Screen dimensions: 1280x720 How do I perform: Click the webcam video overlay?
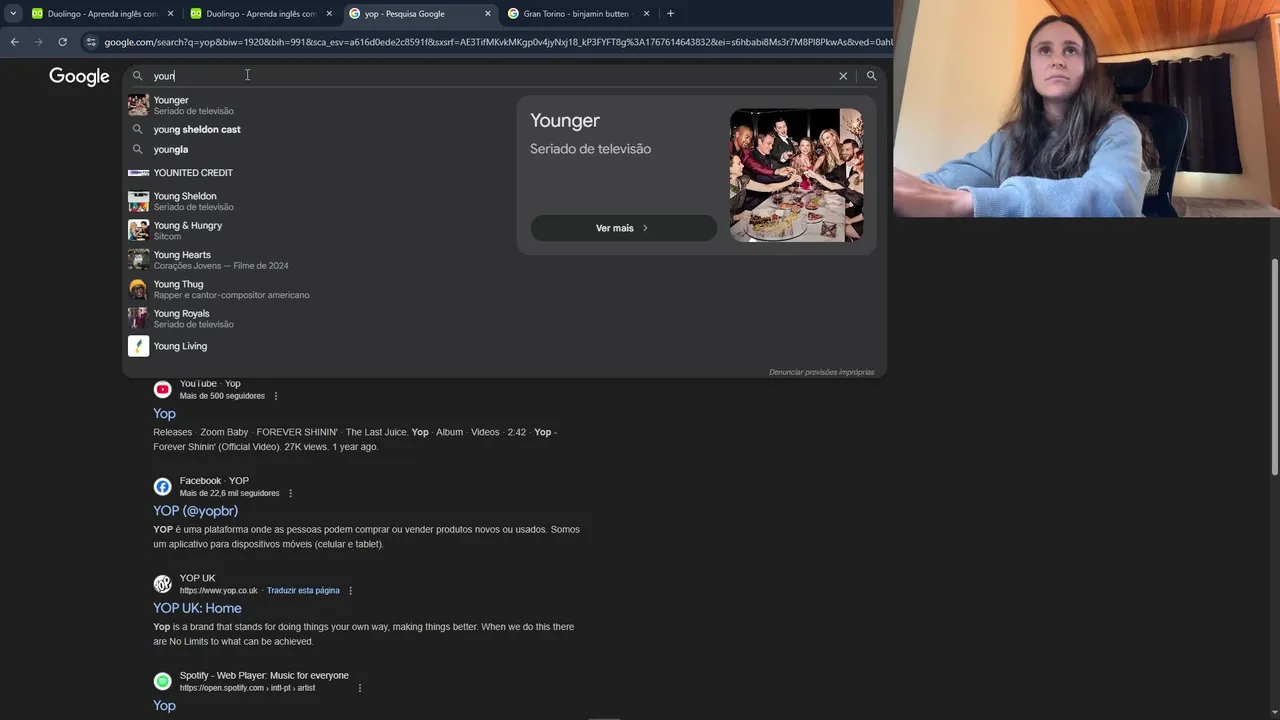tap(1086, 108)
